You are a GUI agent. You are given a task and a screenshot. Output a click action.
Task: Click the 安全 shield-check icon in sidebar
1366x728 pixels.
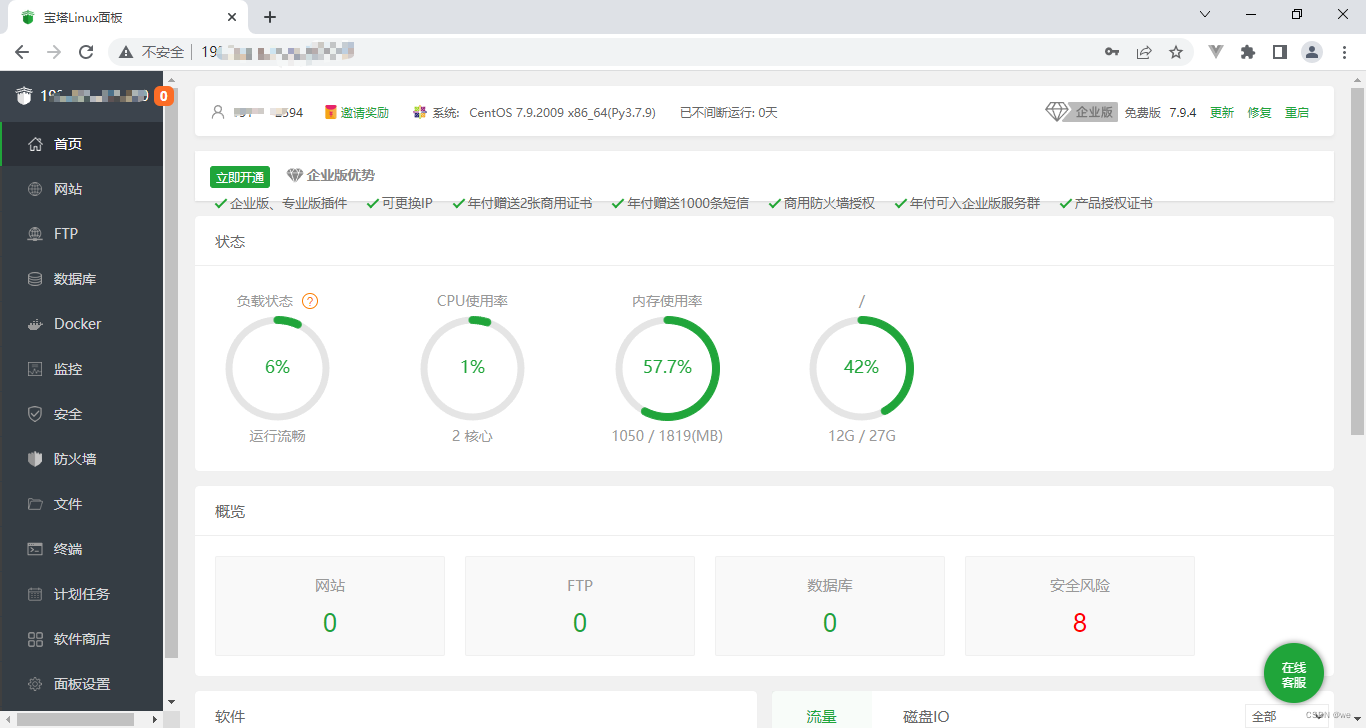pos(35,414)
